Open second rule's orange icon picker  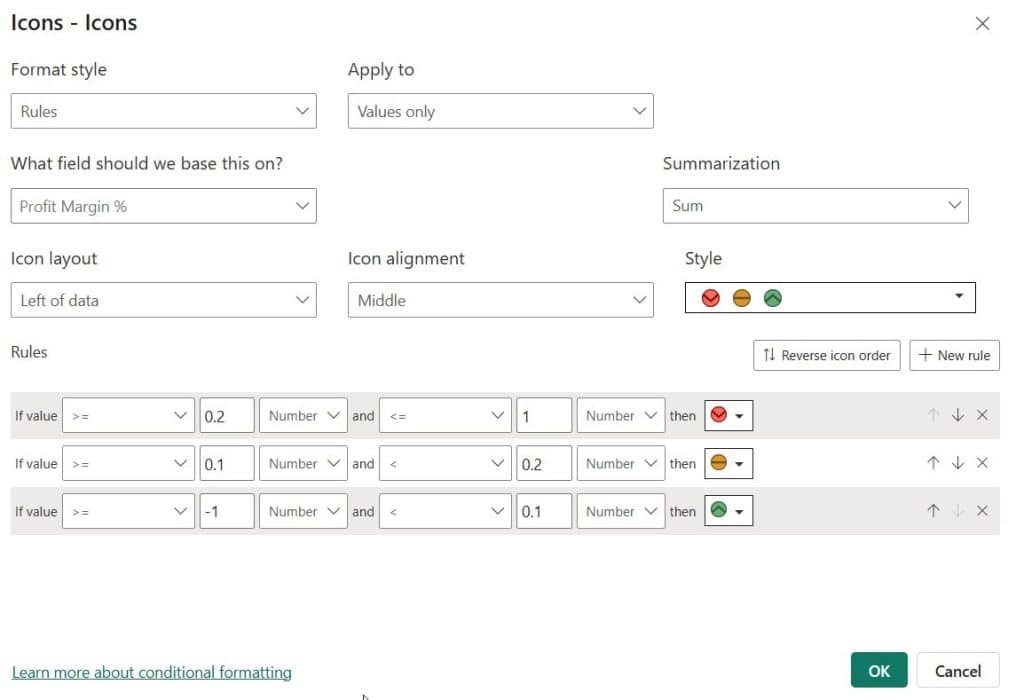click(728, 463)
